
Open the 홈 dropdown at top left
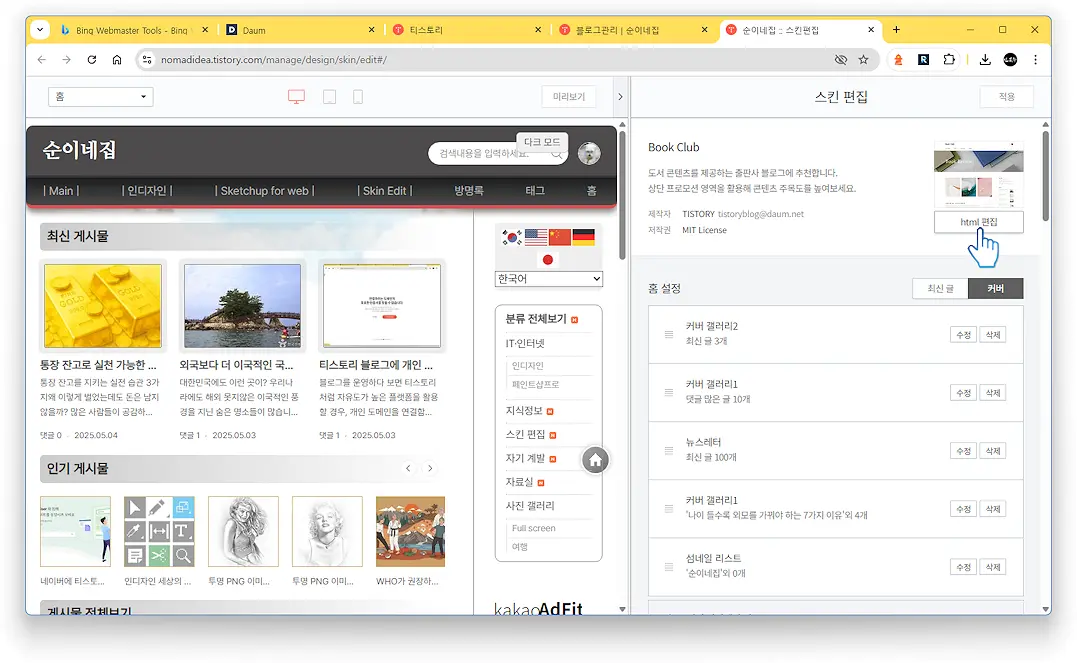(x=100, y=97)
